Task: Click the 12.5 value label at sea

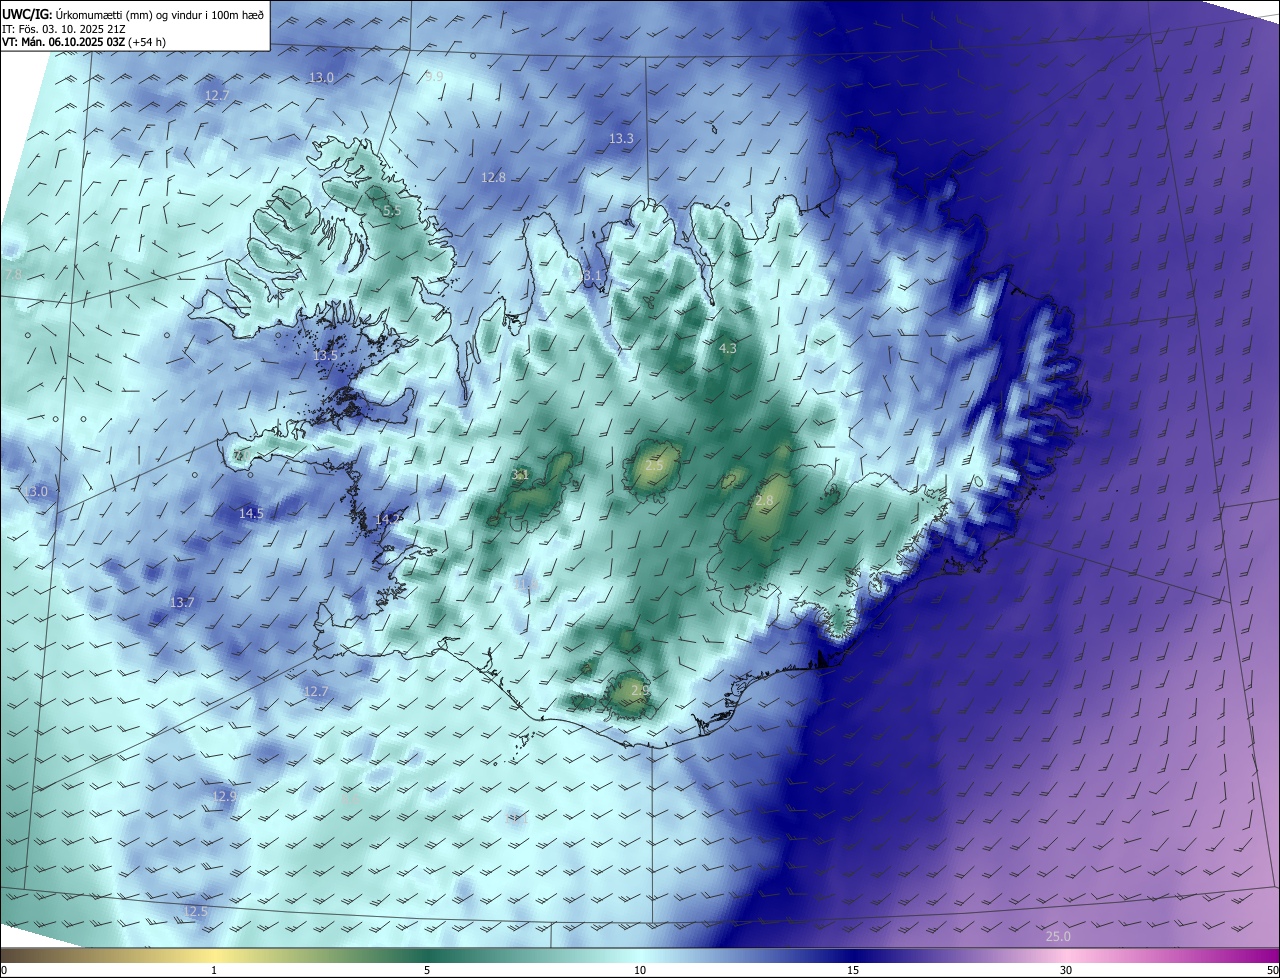Action: click(x=195, y=911)
